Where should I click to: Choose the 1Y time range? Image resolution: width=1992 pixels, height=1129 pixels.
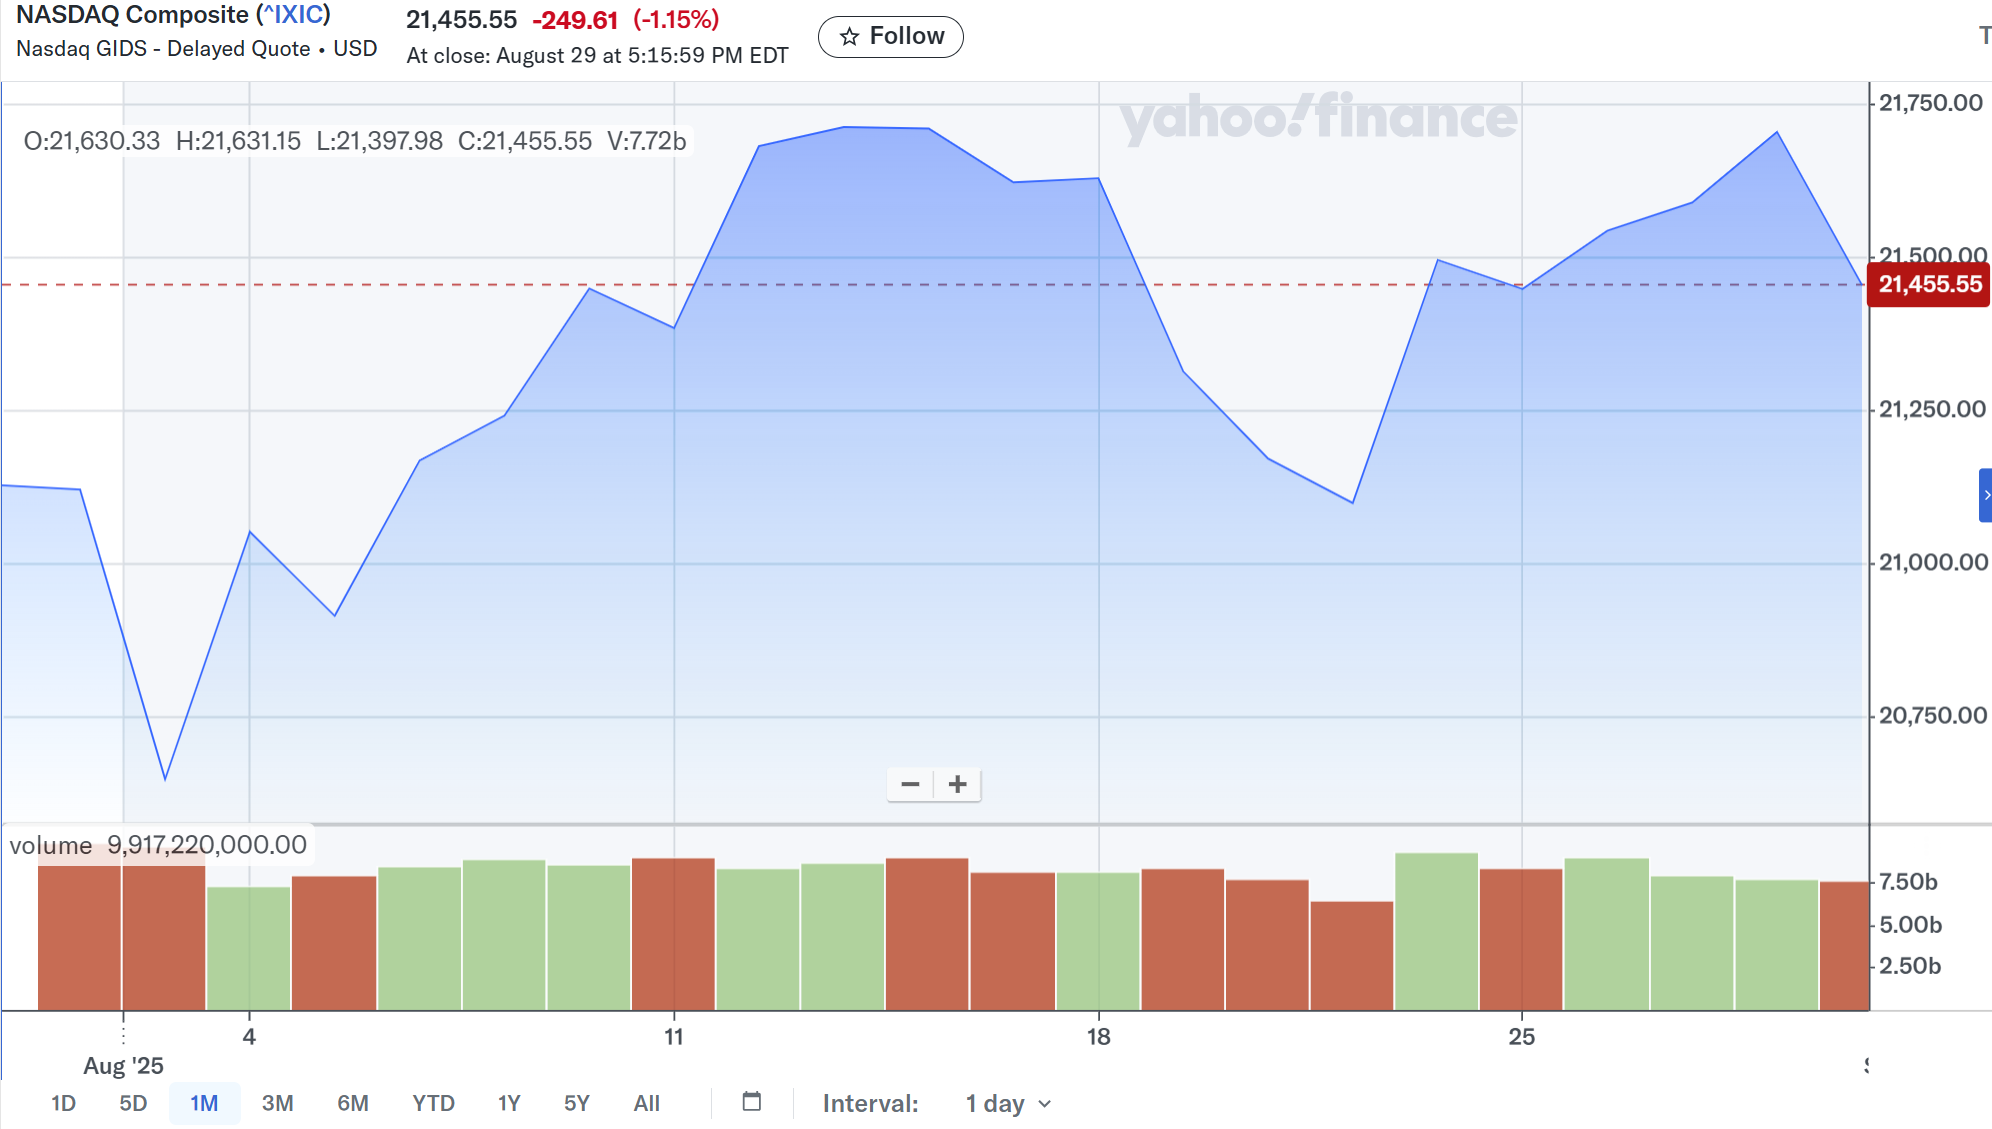tap(509, 1103)
